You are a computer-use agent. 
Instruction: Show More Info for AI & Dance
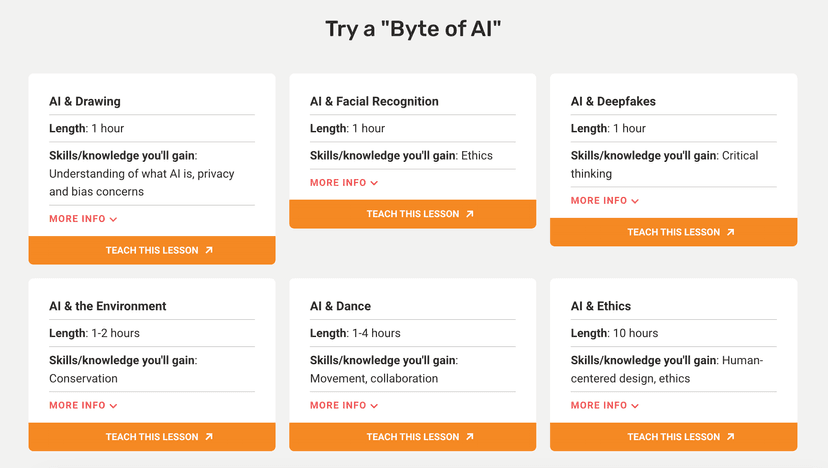tap(344, 406)
